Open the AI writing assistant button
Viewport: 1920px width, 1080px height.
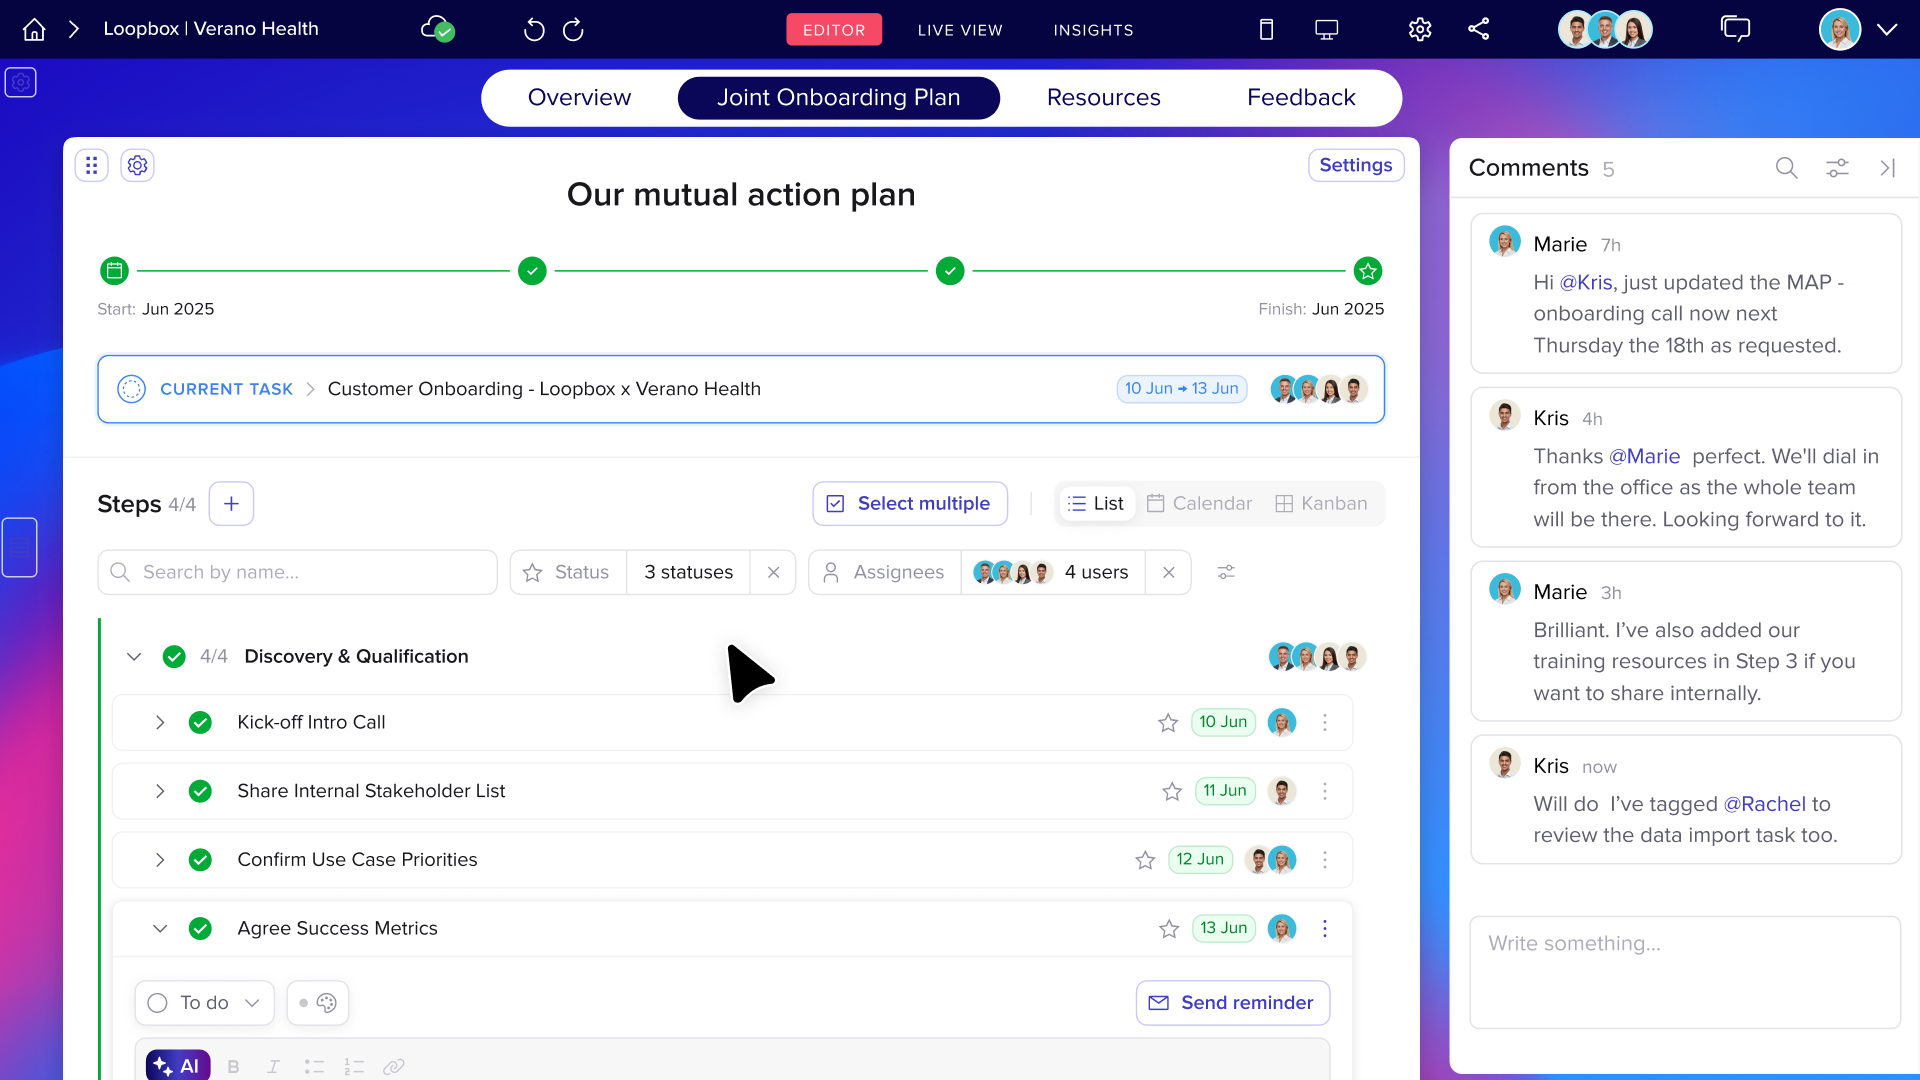[178, 1066]
